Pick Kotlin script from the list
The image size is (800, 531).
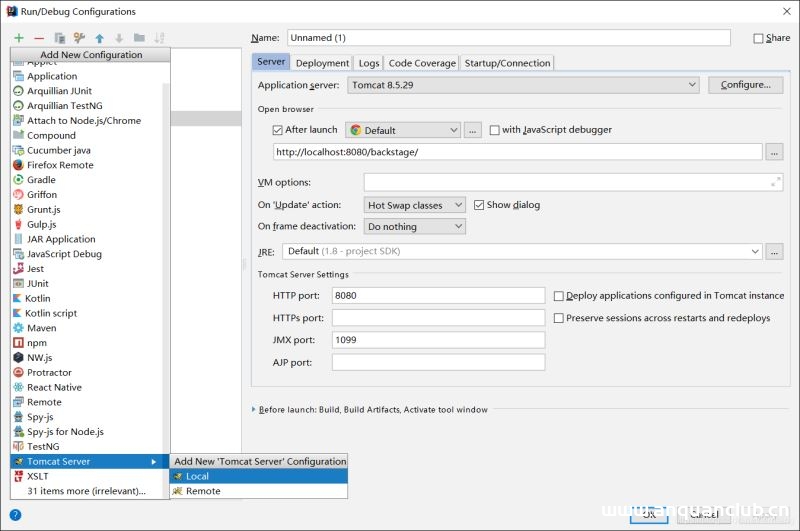tap(51, 313)
